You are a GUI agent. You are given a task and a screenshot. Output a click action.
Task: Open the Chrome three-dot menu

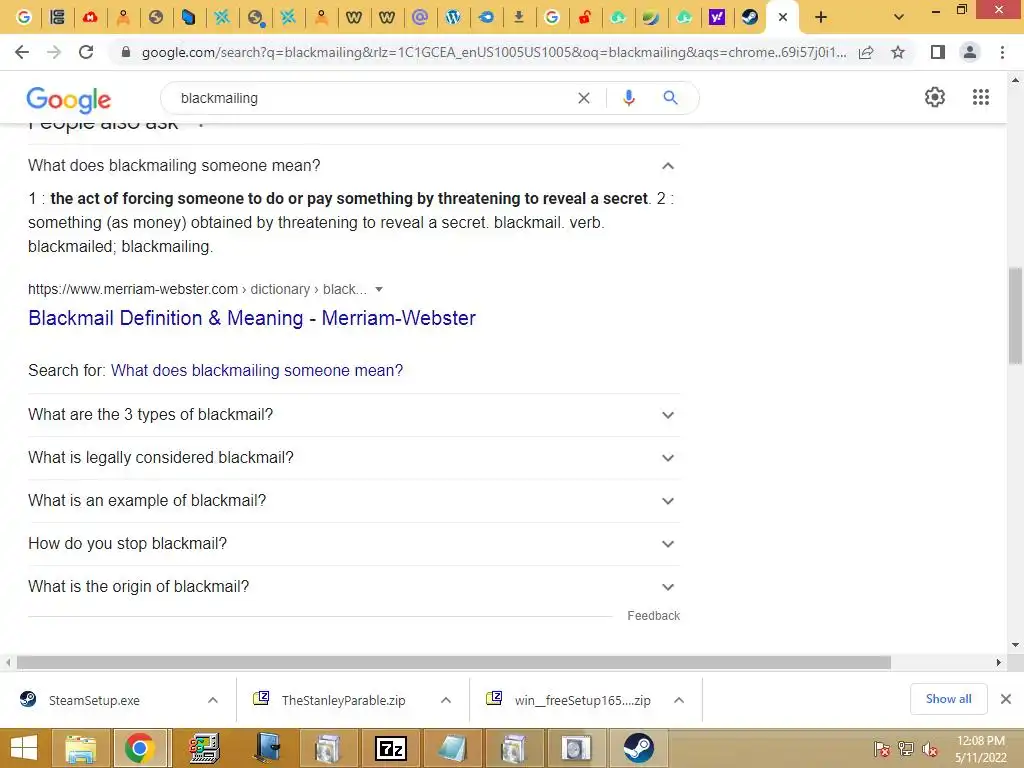click(1002, 52)
